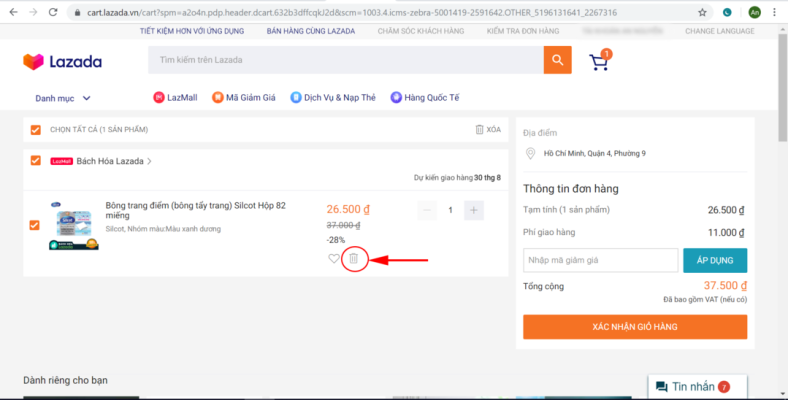Open Bán hàng cùng Lazada
Screen dimensions: 788x400
click(x=311, y=31)
